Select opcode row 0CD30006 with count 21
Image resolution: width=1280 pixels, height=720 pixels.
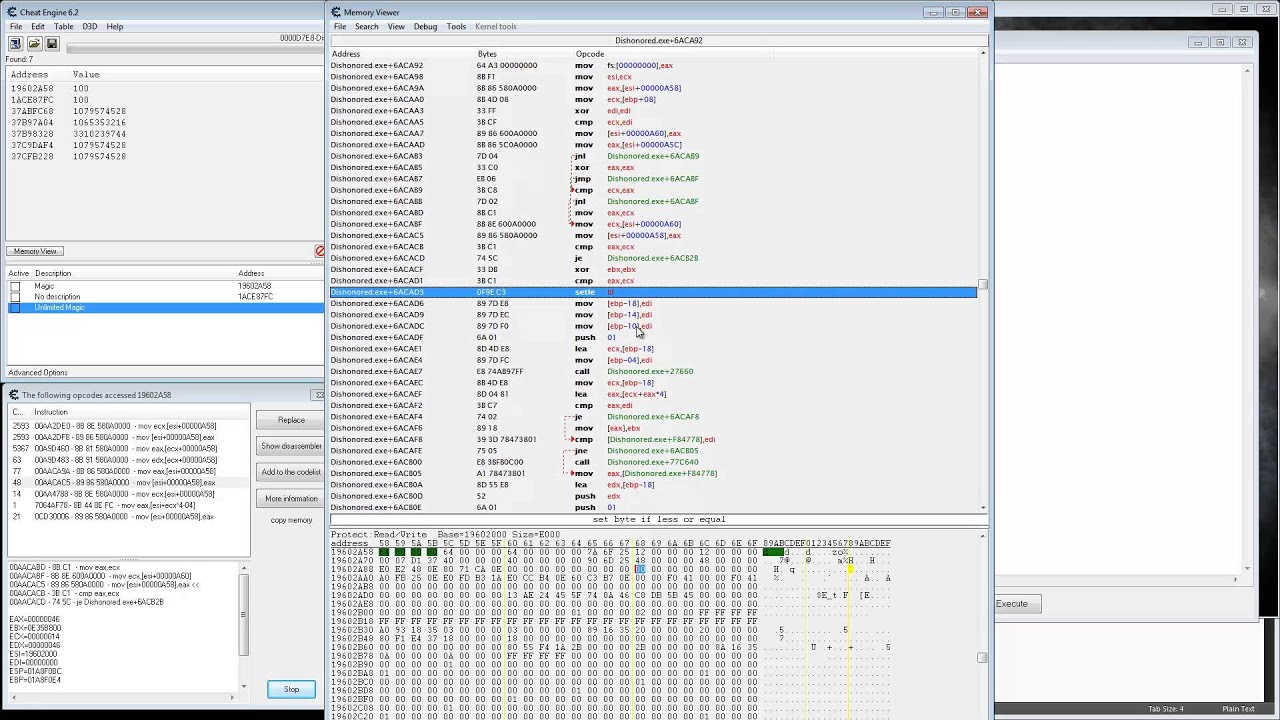(128, 517)
